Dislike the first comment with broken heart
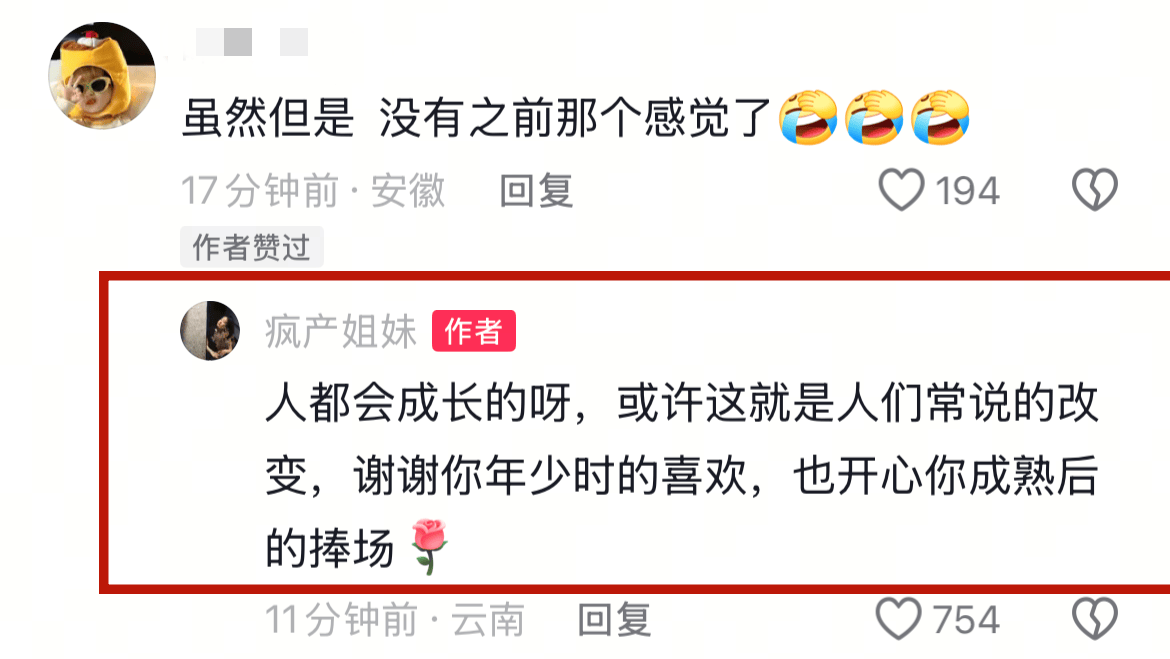This screenshot has height=659, width=1170. [1095, 190]
